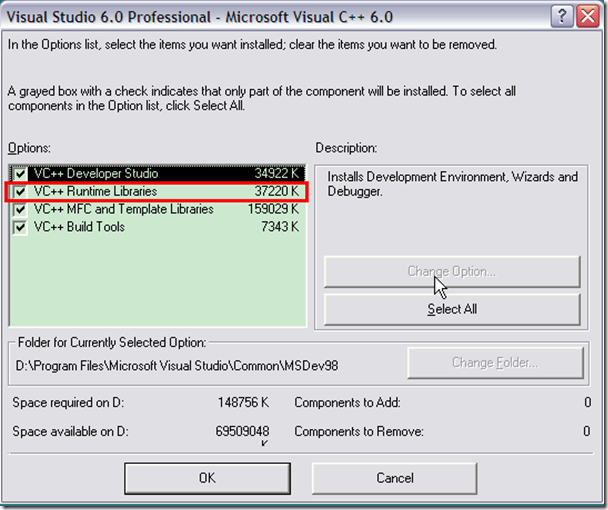The width and height of the screenshot is (608, 510).
Task: Open the title bar help question mark
Action: (562, 17)
